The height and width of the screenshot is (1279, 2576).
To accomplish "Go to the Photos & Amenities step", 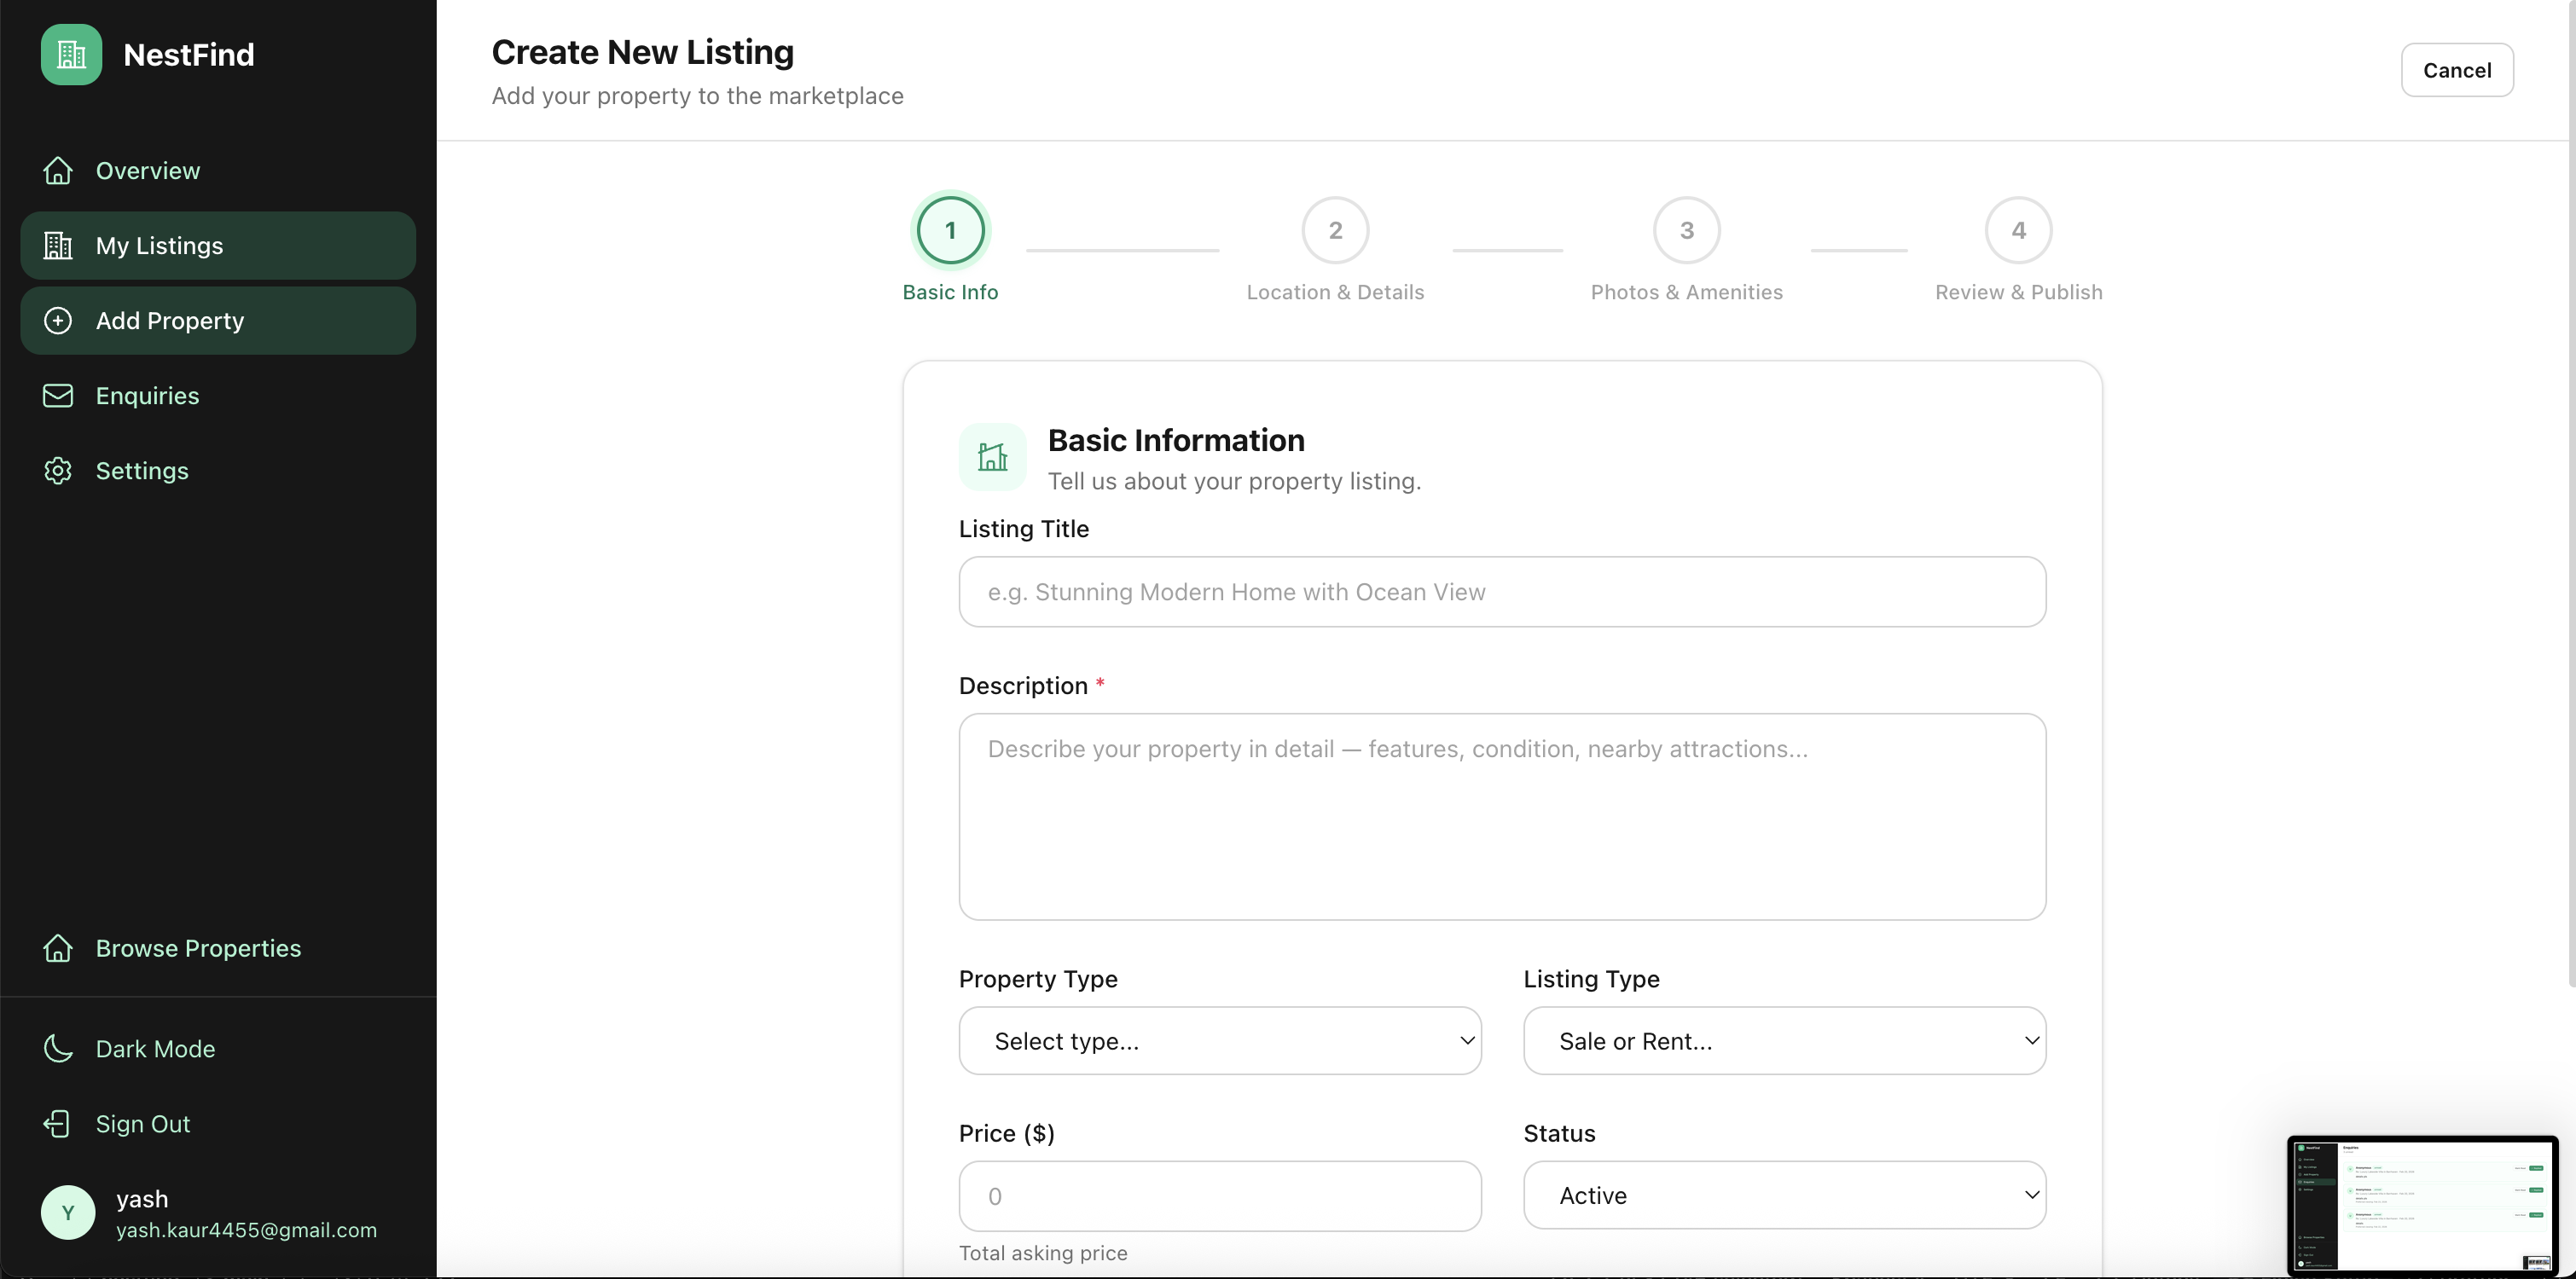I will tap(1686, 230).
